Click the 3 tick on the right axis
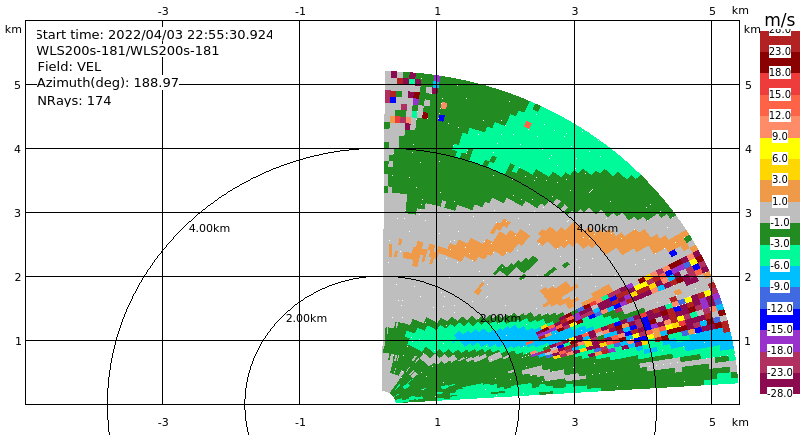 point(748,213)
